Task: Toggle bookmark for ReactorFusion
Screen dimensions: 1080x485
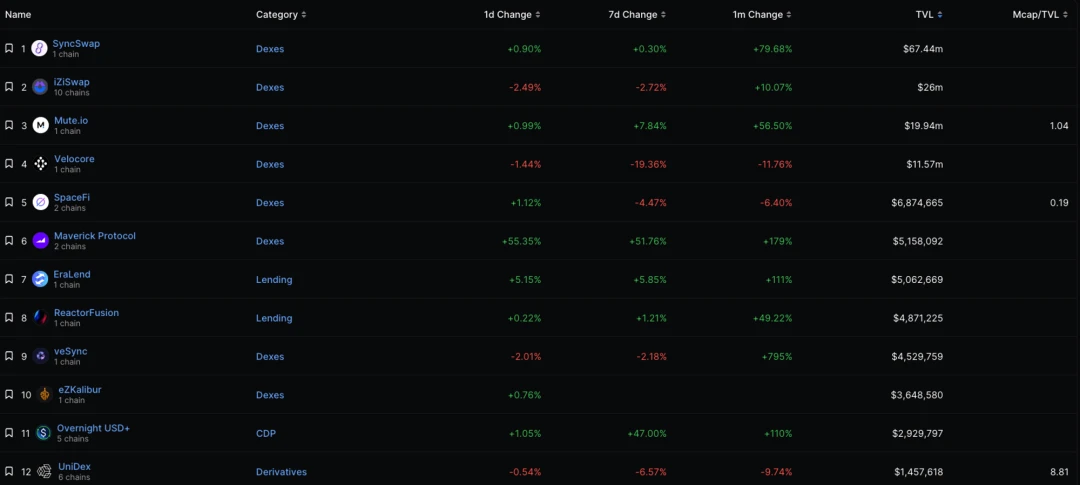Action: point(9,318)
